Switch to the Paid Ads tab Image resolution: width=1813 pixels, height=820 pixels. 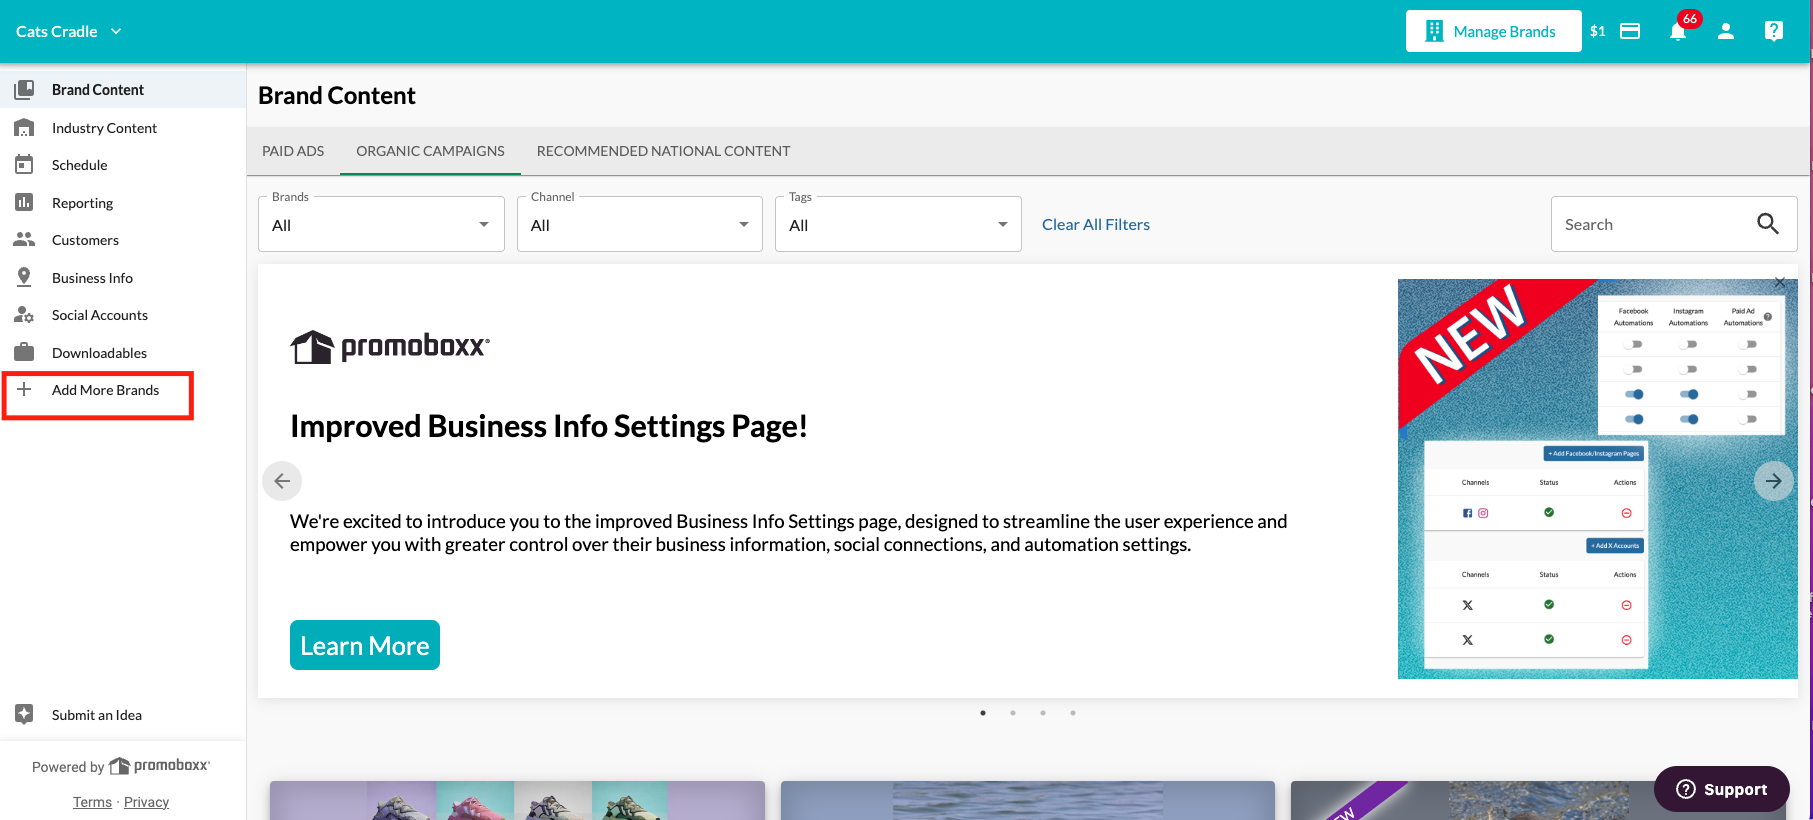pos(293,151)
